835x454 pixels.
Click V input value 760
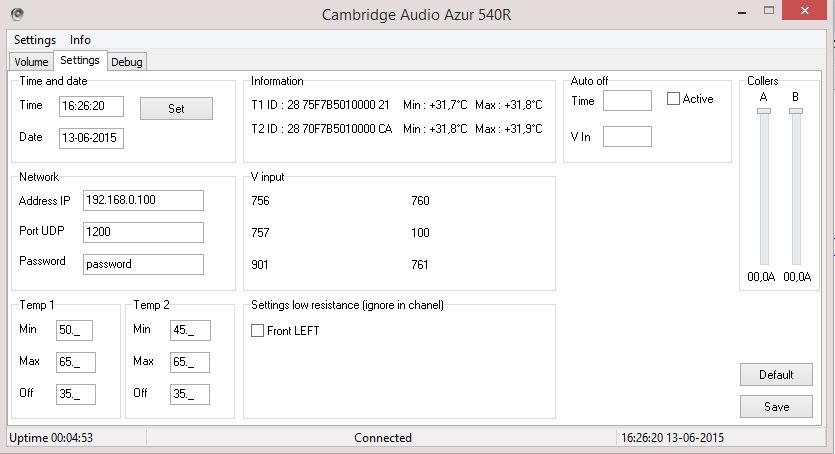click(420, 201)
